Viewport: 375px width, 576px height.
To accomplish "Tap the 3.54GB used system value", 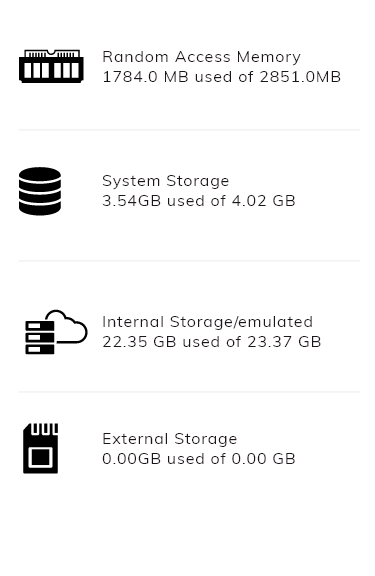I will click(x=131, y=201).
